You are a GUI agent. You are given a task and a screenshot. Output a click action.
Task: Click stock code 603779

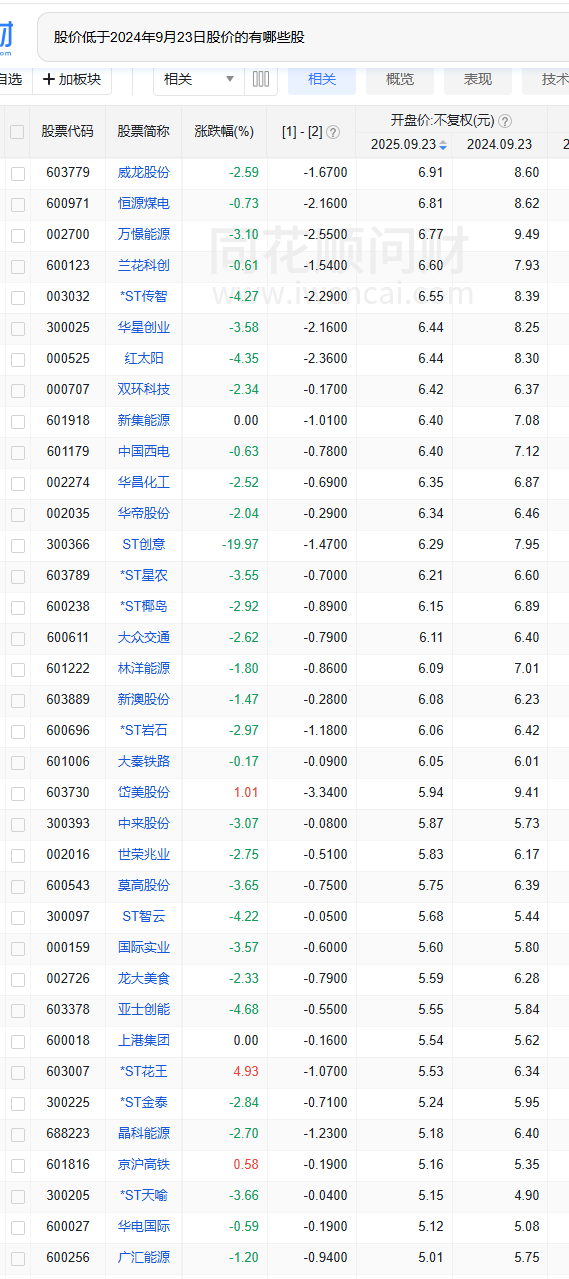(x=68, y=173)
